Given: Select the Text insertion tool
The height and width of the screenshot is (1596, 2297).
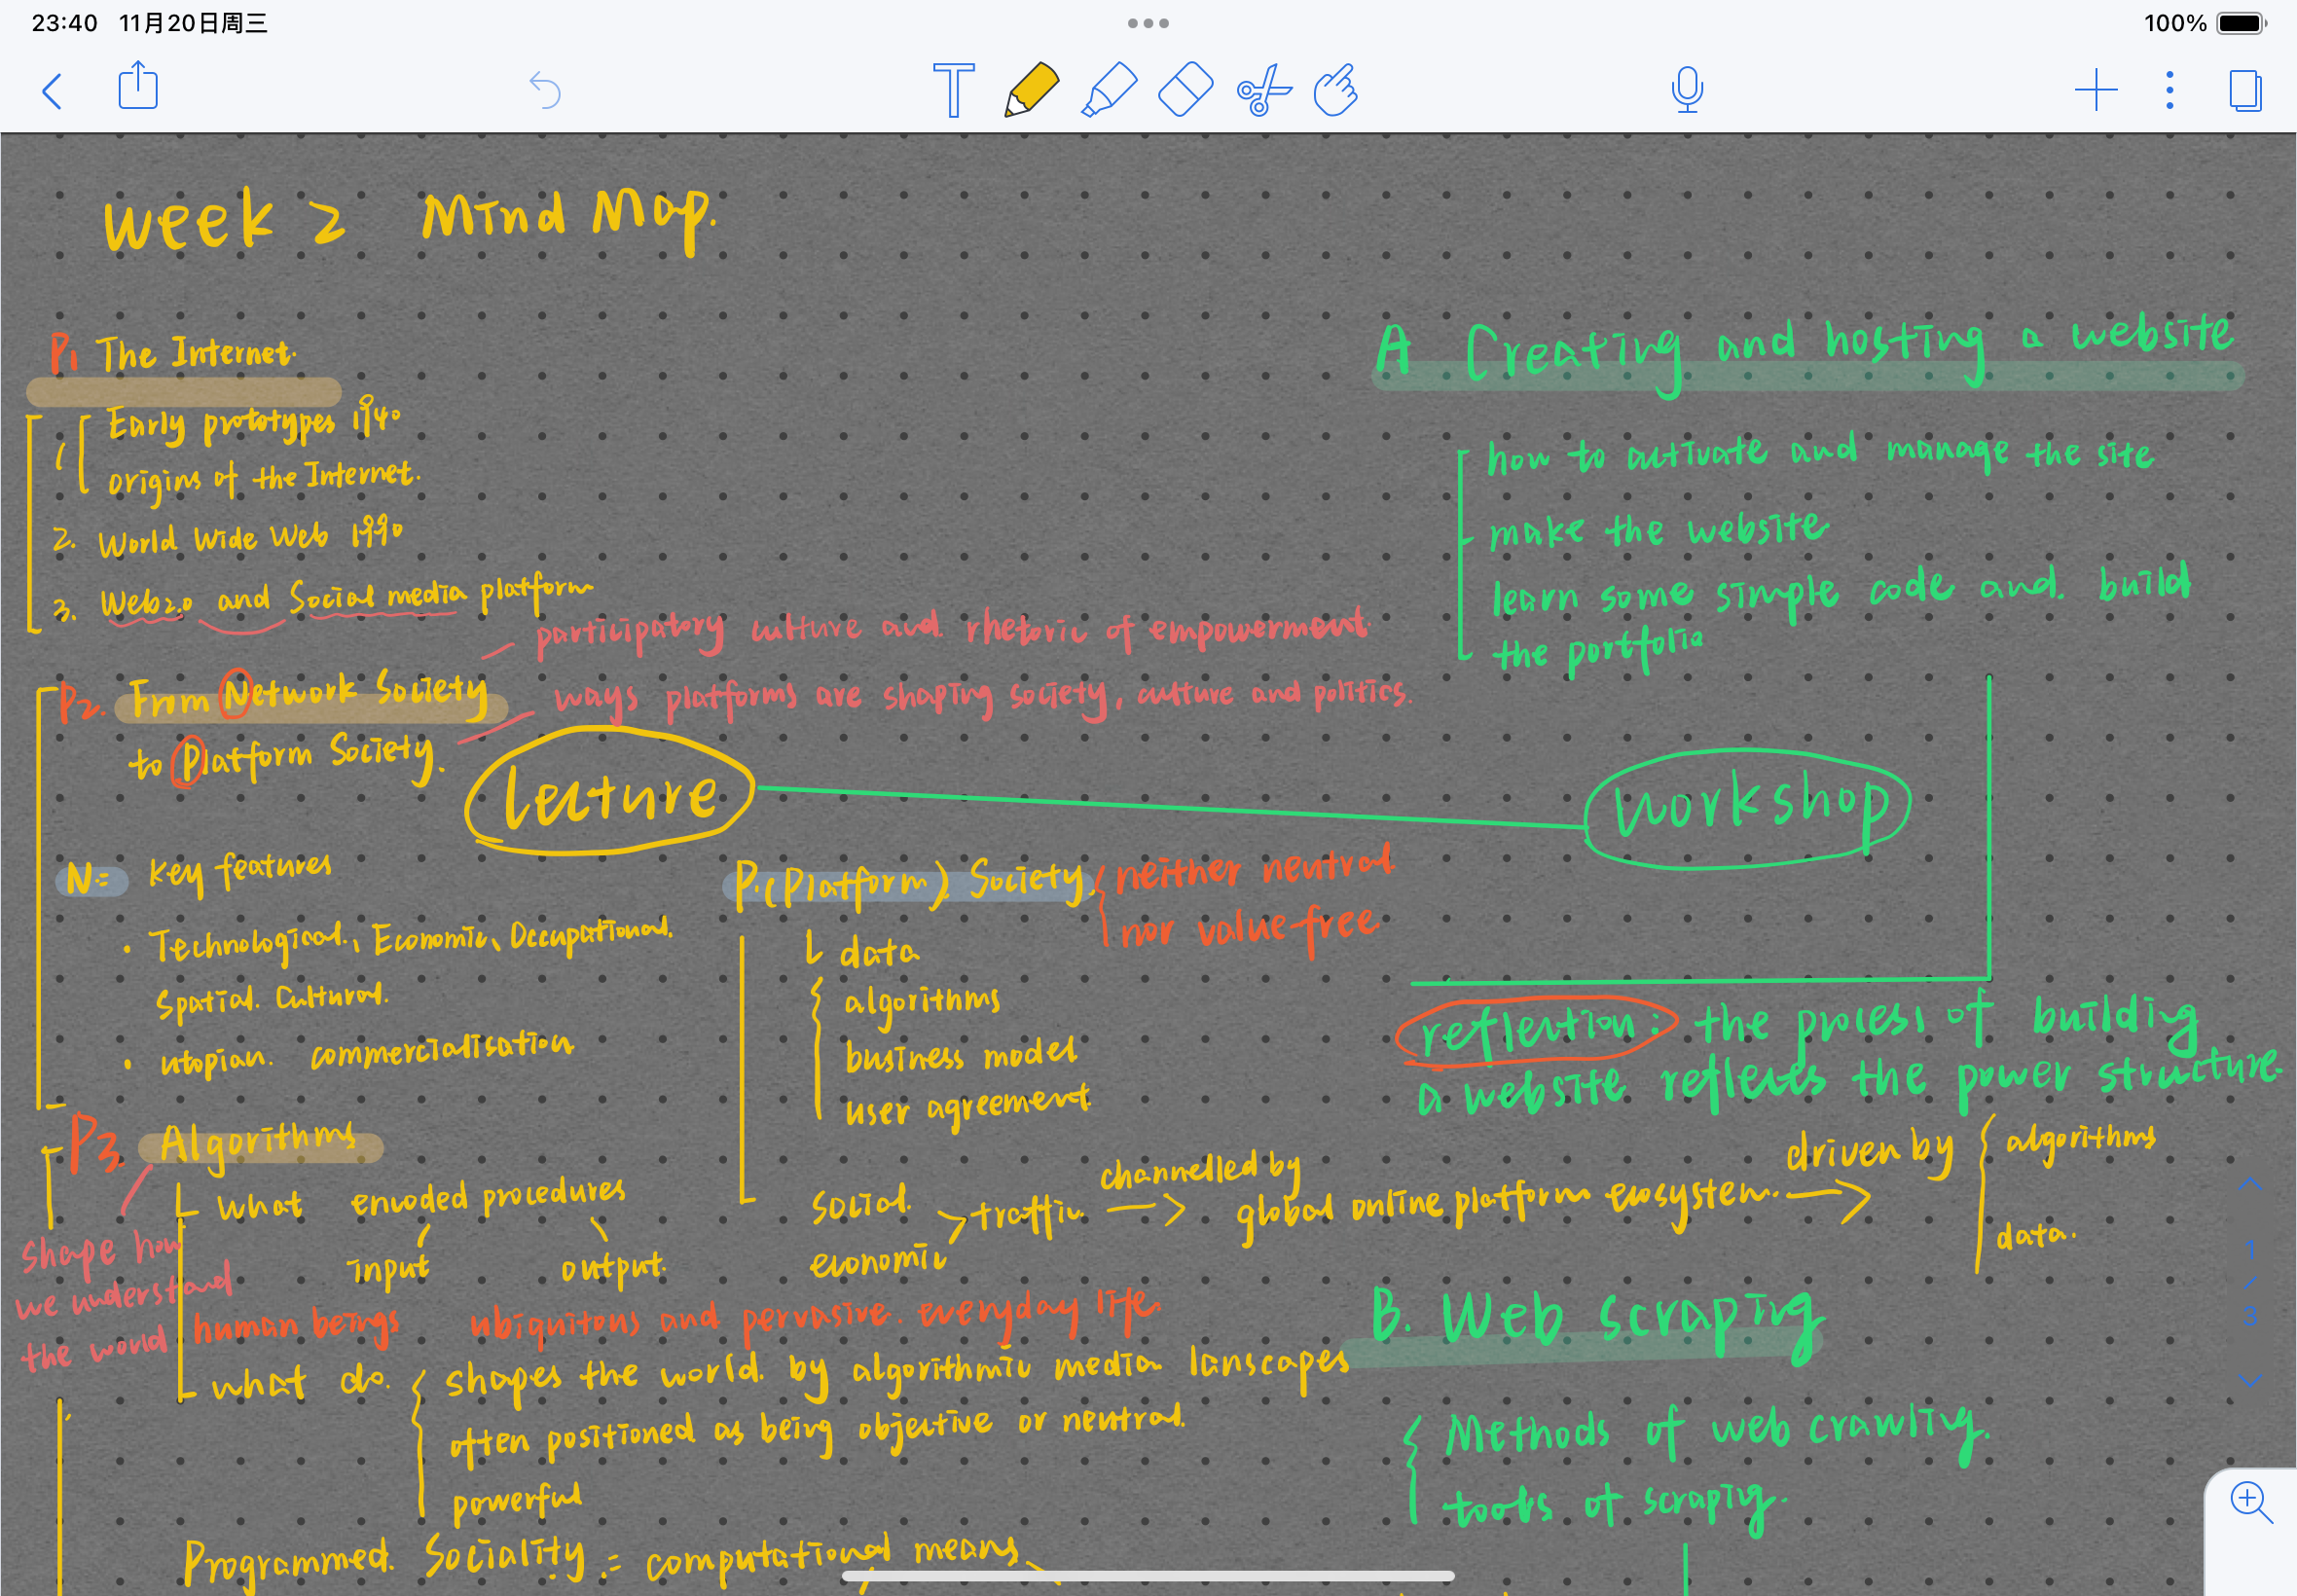Looking at the screenshot, I should pyautogui.click(x=953, y=90).
